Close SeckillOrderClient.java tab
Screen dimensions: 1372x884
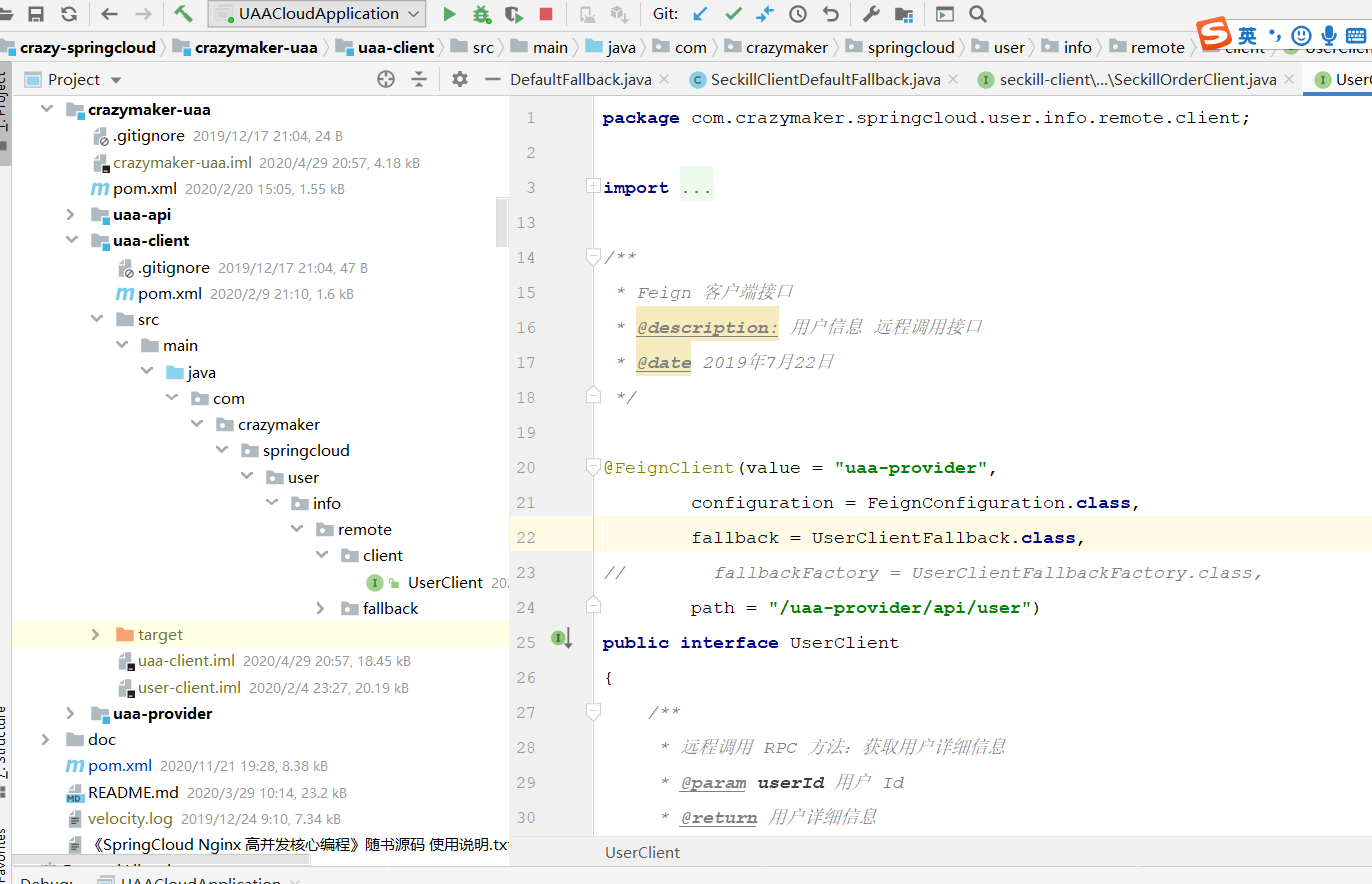[1288, 79]
